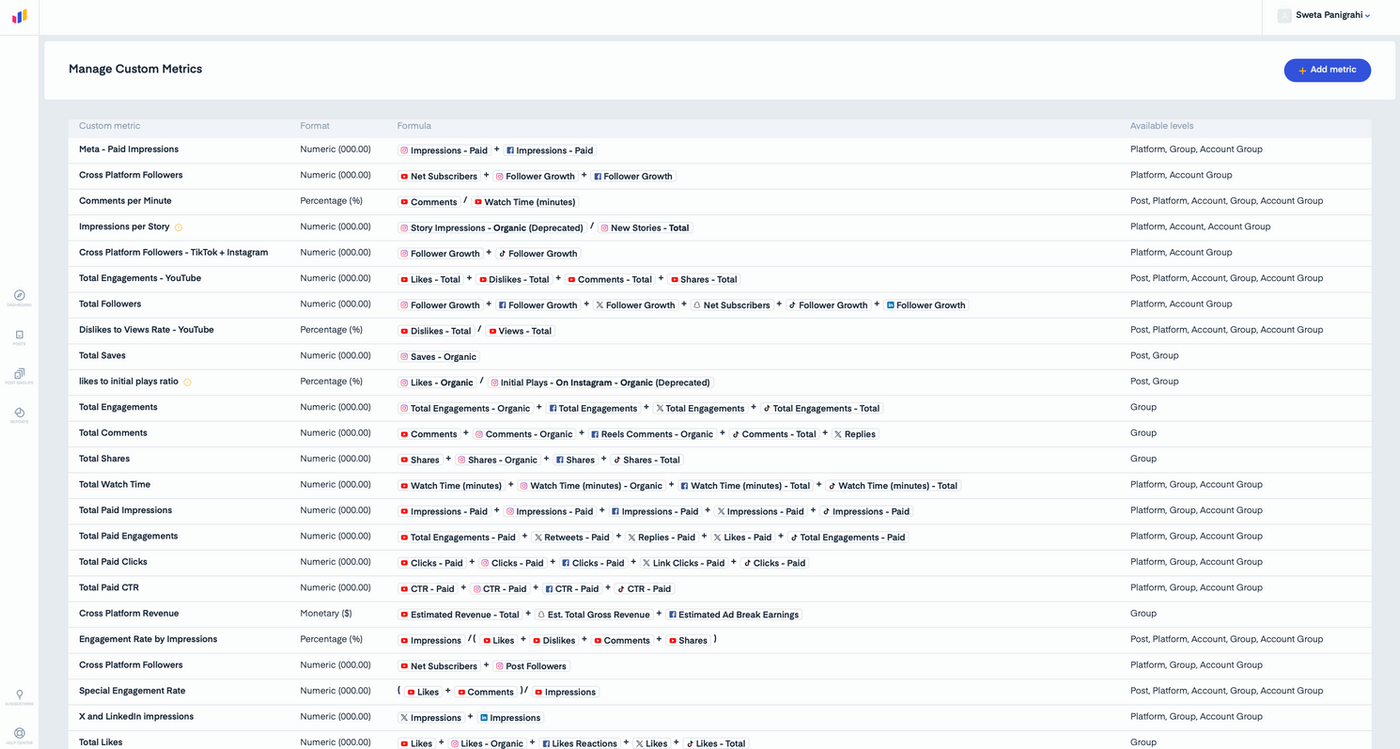Open the Post Groups sidebar icon
This screenshot has width=1400, height=749.
(x=19, y=376)
